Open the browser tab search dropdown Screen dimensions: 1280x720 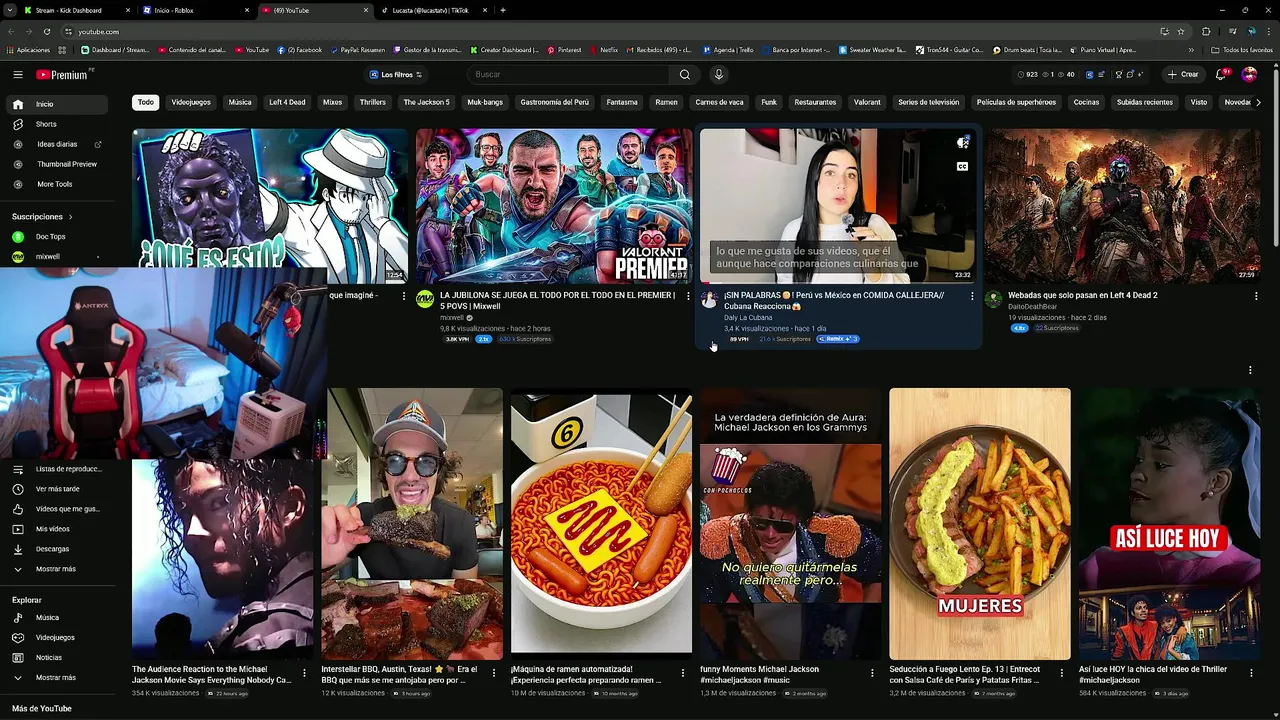[x=11, y=10]
